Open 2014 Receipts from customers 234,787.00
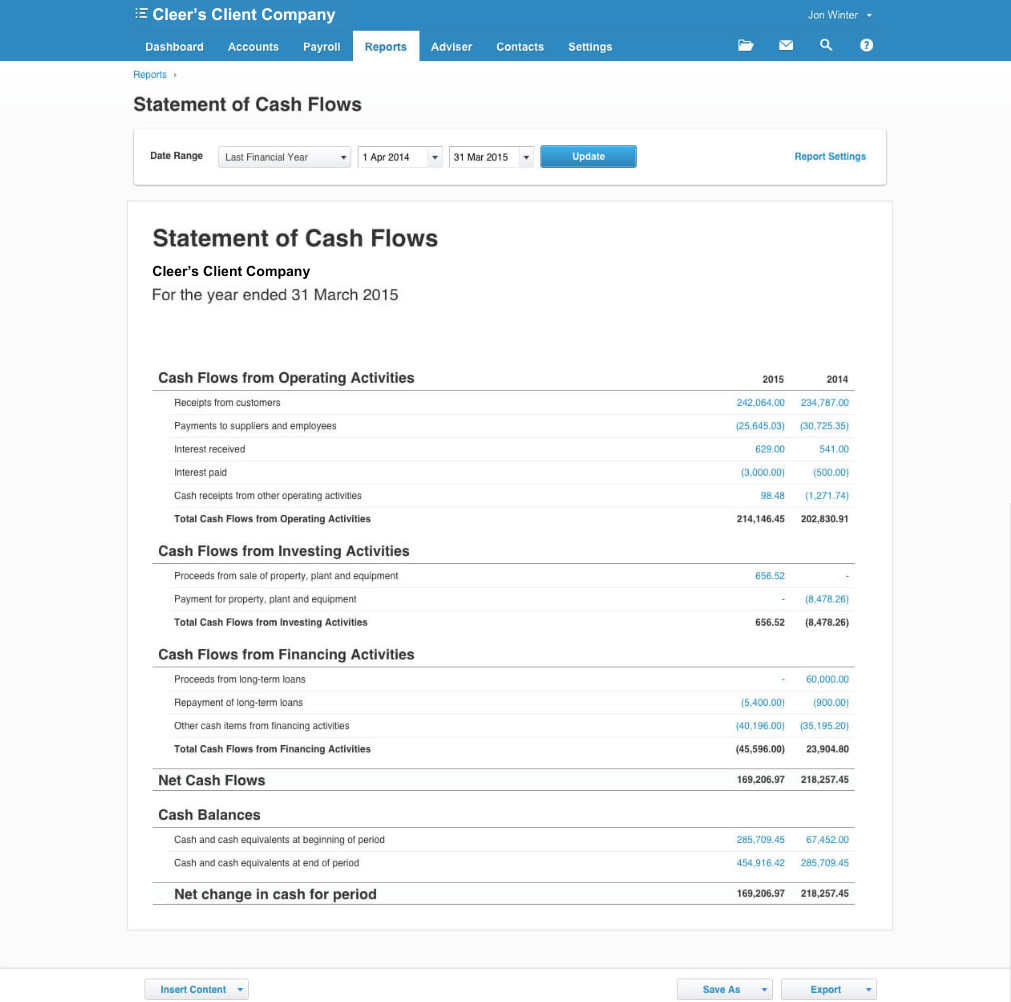 (x=825, y=403)
